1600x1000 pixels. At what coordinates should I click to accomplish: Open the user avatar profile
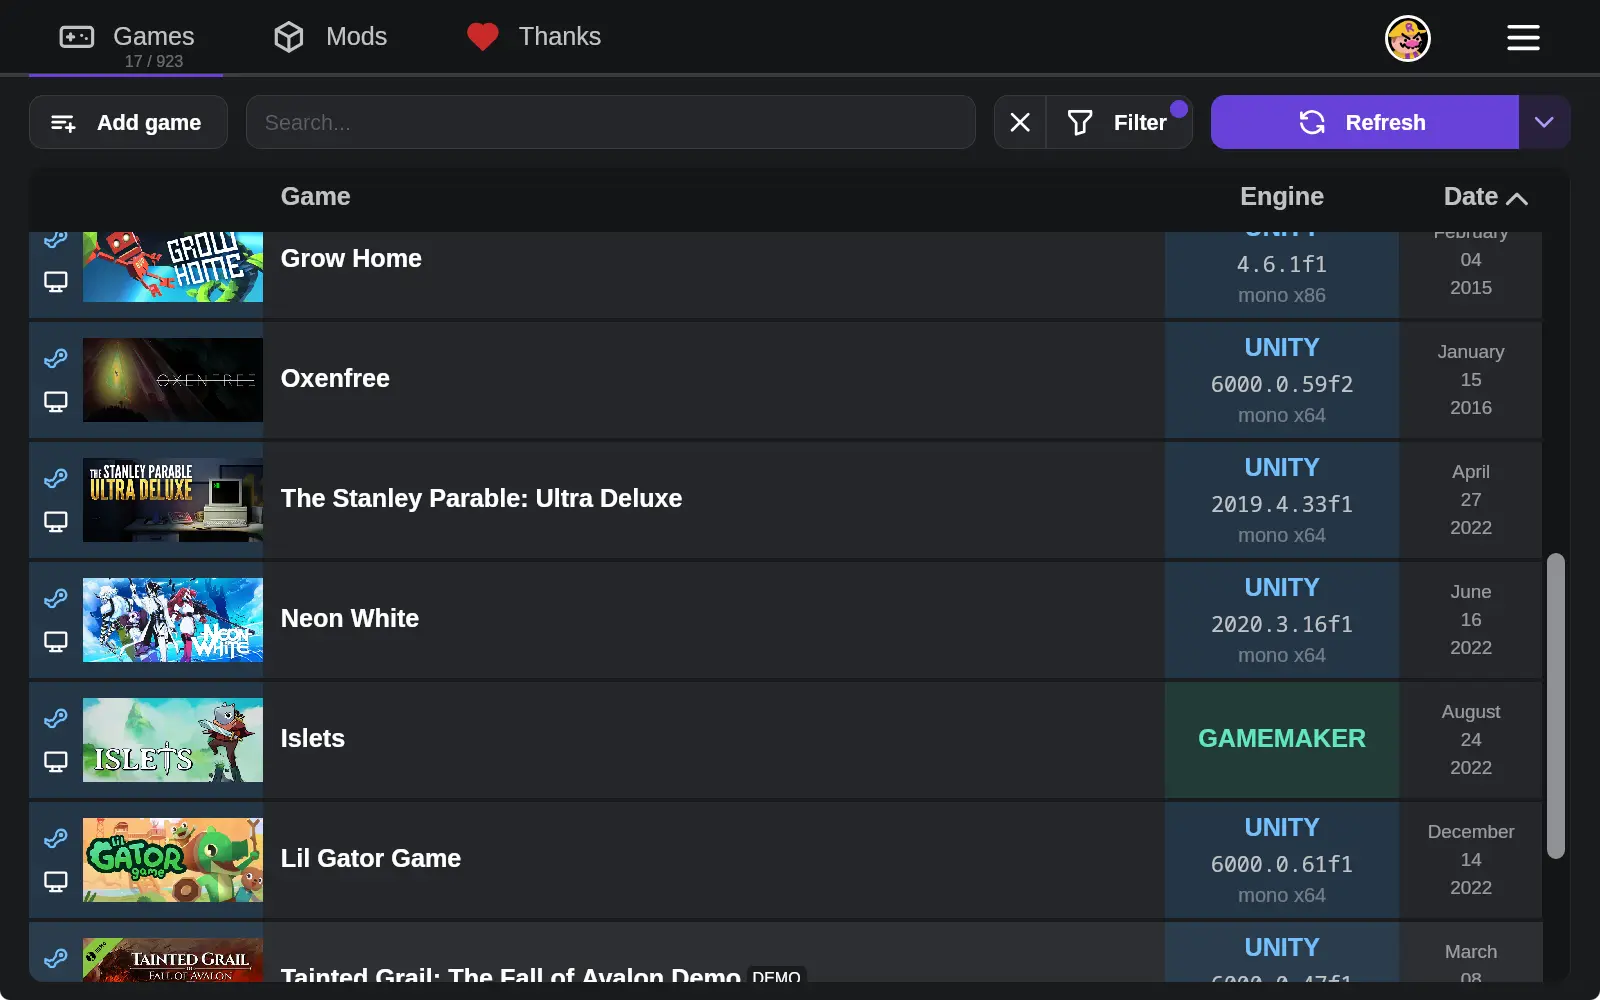[x=1408, y=38]
